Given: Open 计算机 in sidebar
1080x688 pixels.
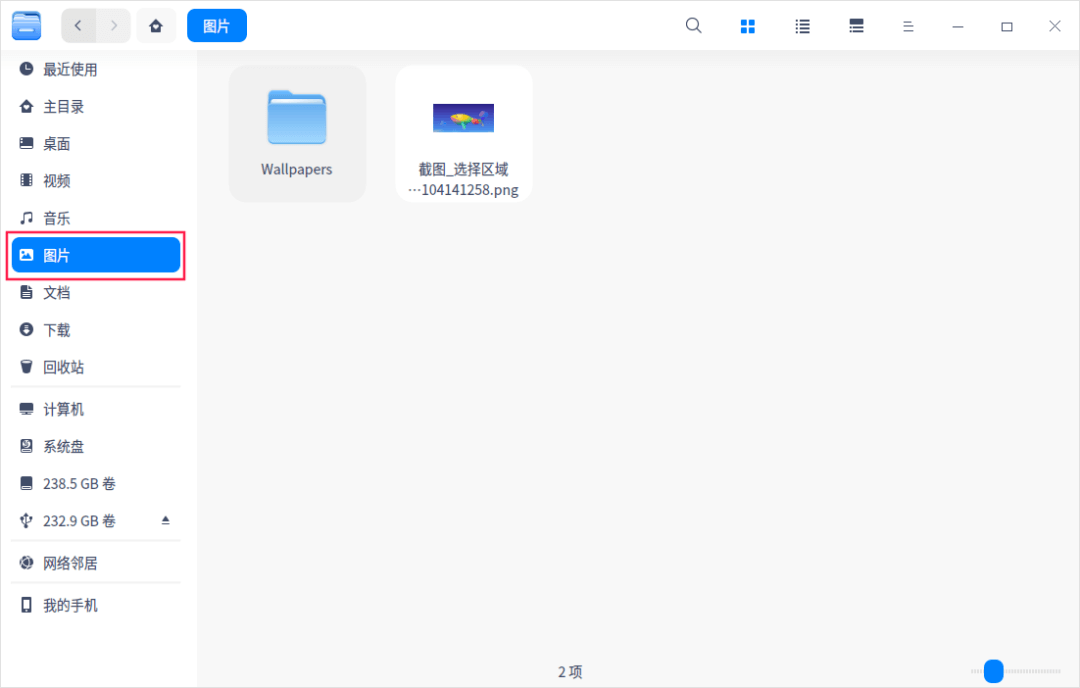Looking at the screenshot, I should pos(96,409).
